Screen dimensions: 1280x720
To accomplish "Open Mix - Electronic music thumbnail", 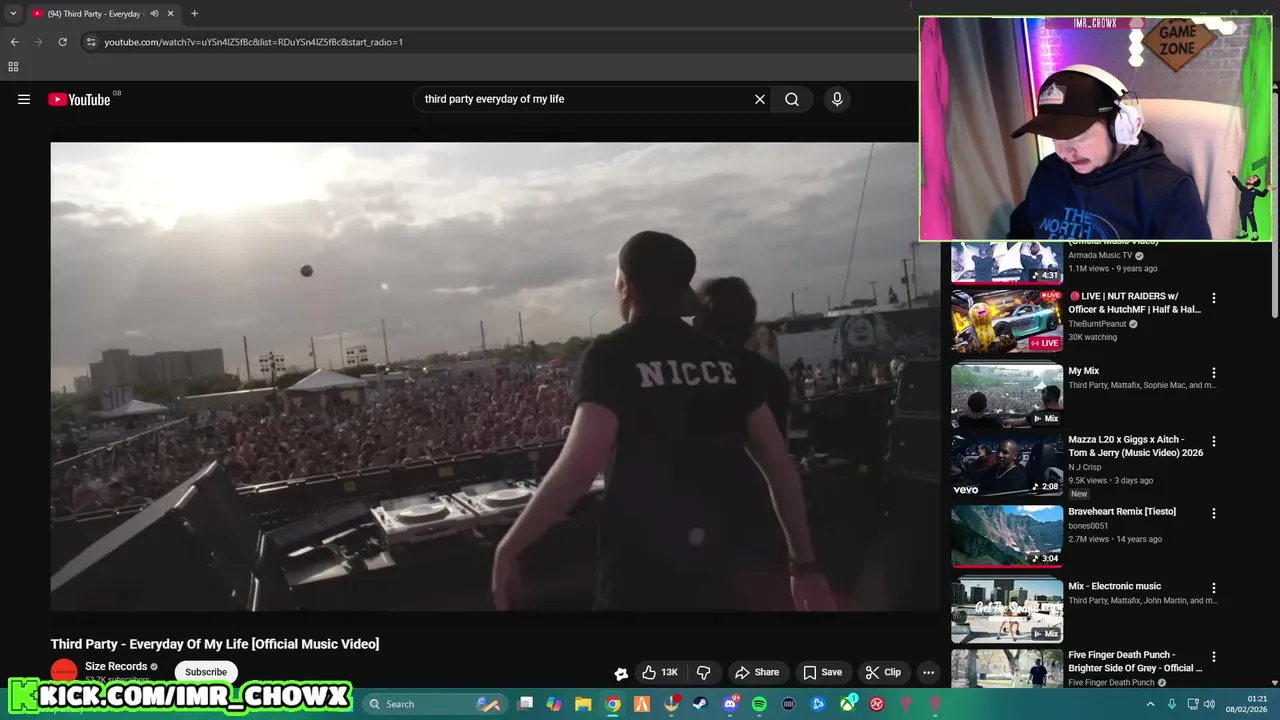I will point(1006,610).
